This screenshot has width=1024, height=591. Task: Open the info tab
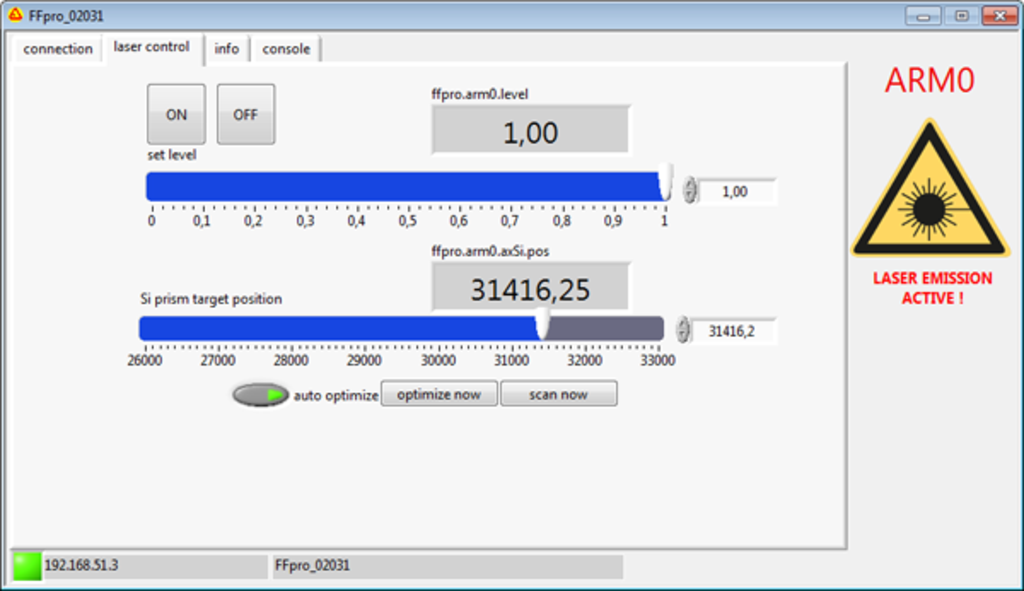[x=227, y=49]
